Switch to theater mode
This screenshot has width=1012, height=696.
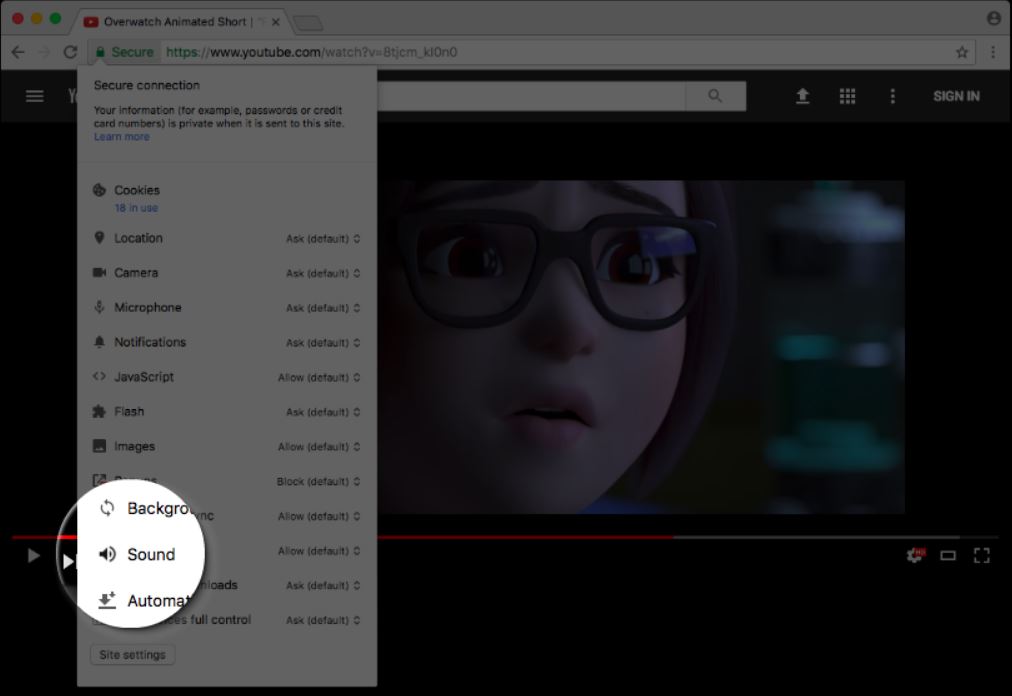(947, 555)
